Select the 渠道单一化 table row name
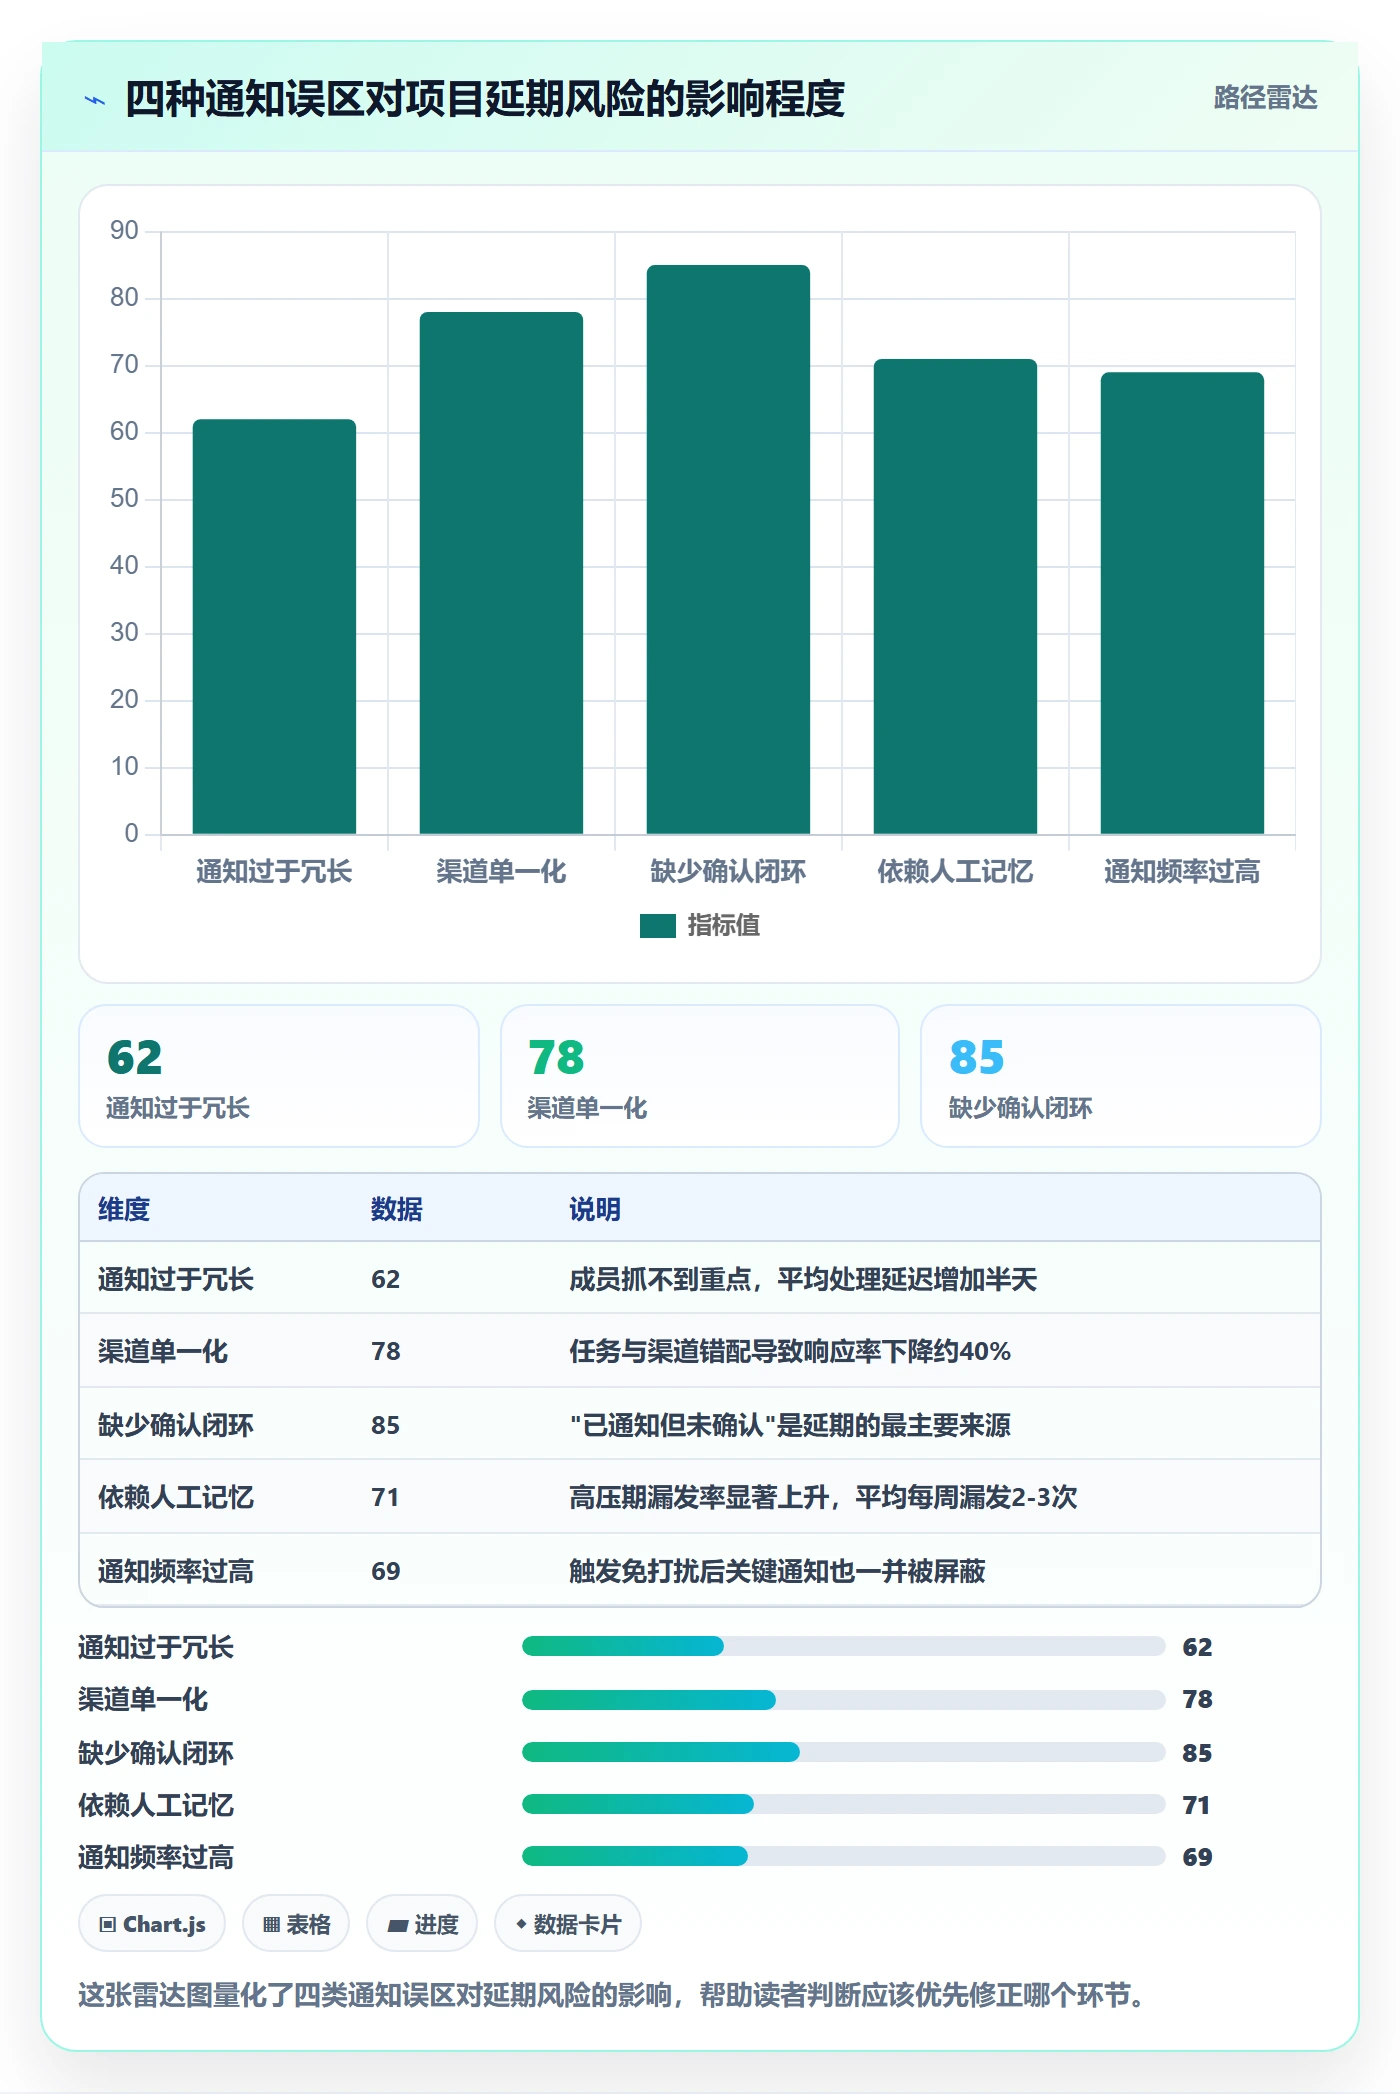1400x2094 pixels. coord(163,1352)
